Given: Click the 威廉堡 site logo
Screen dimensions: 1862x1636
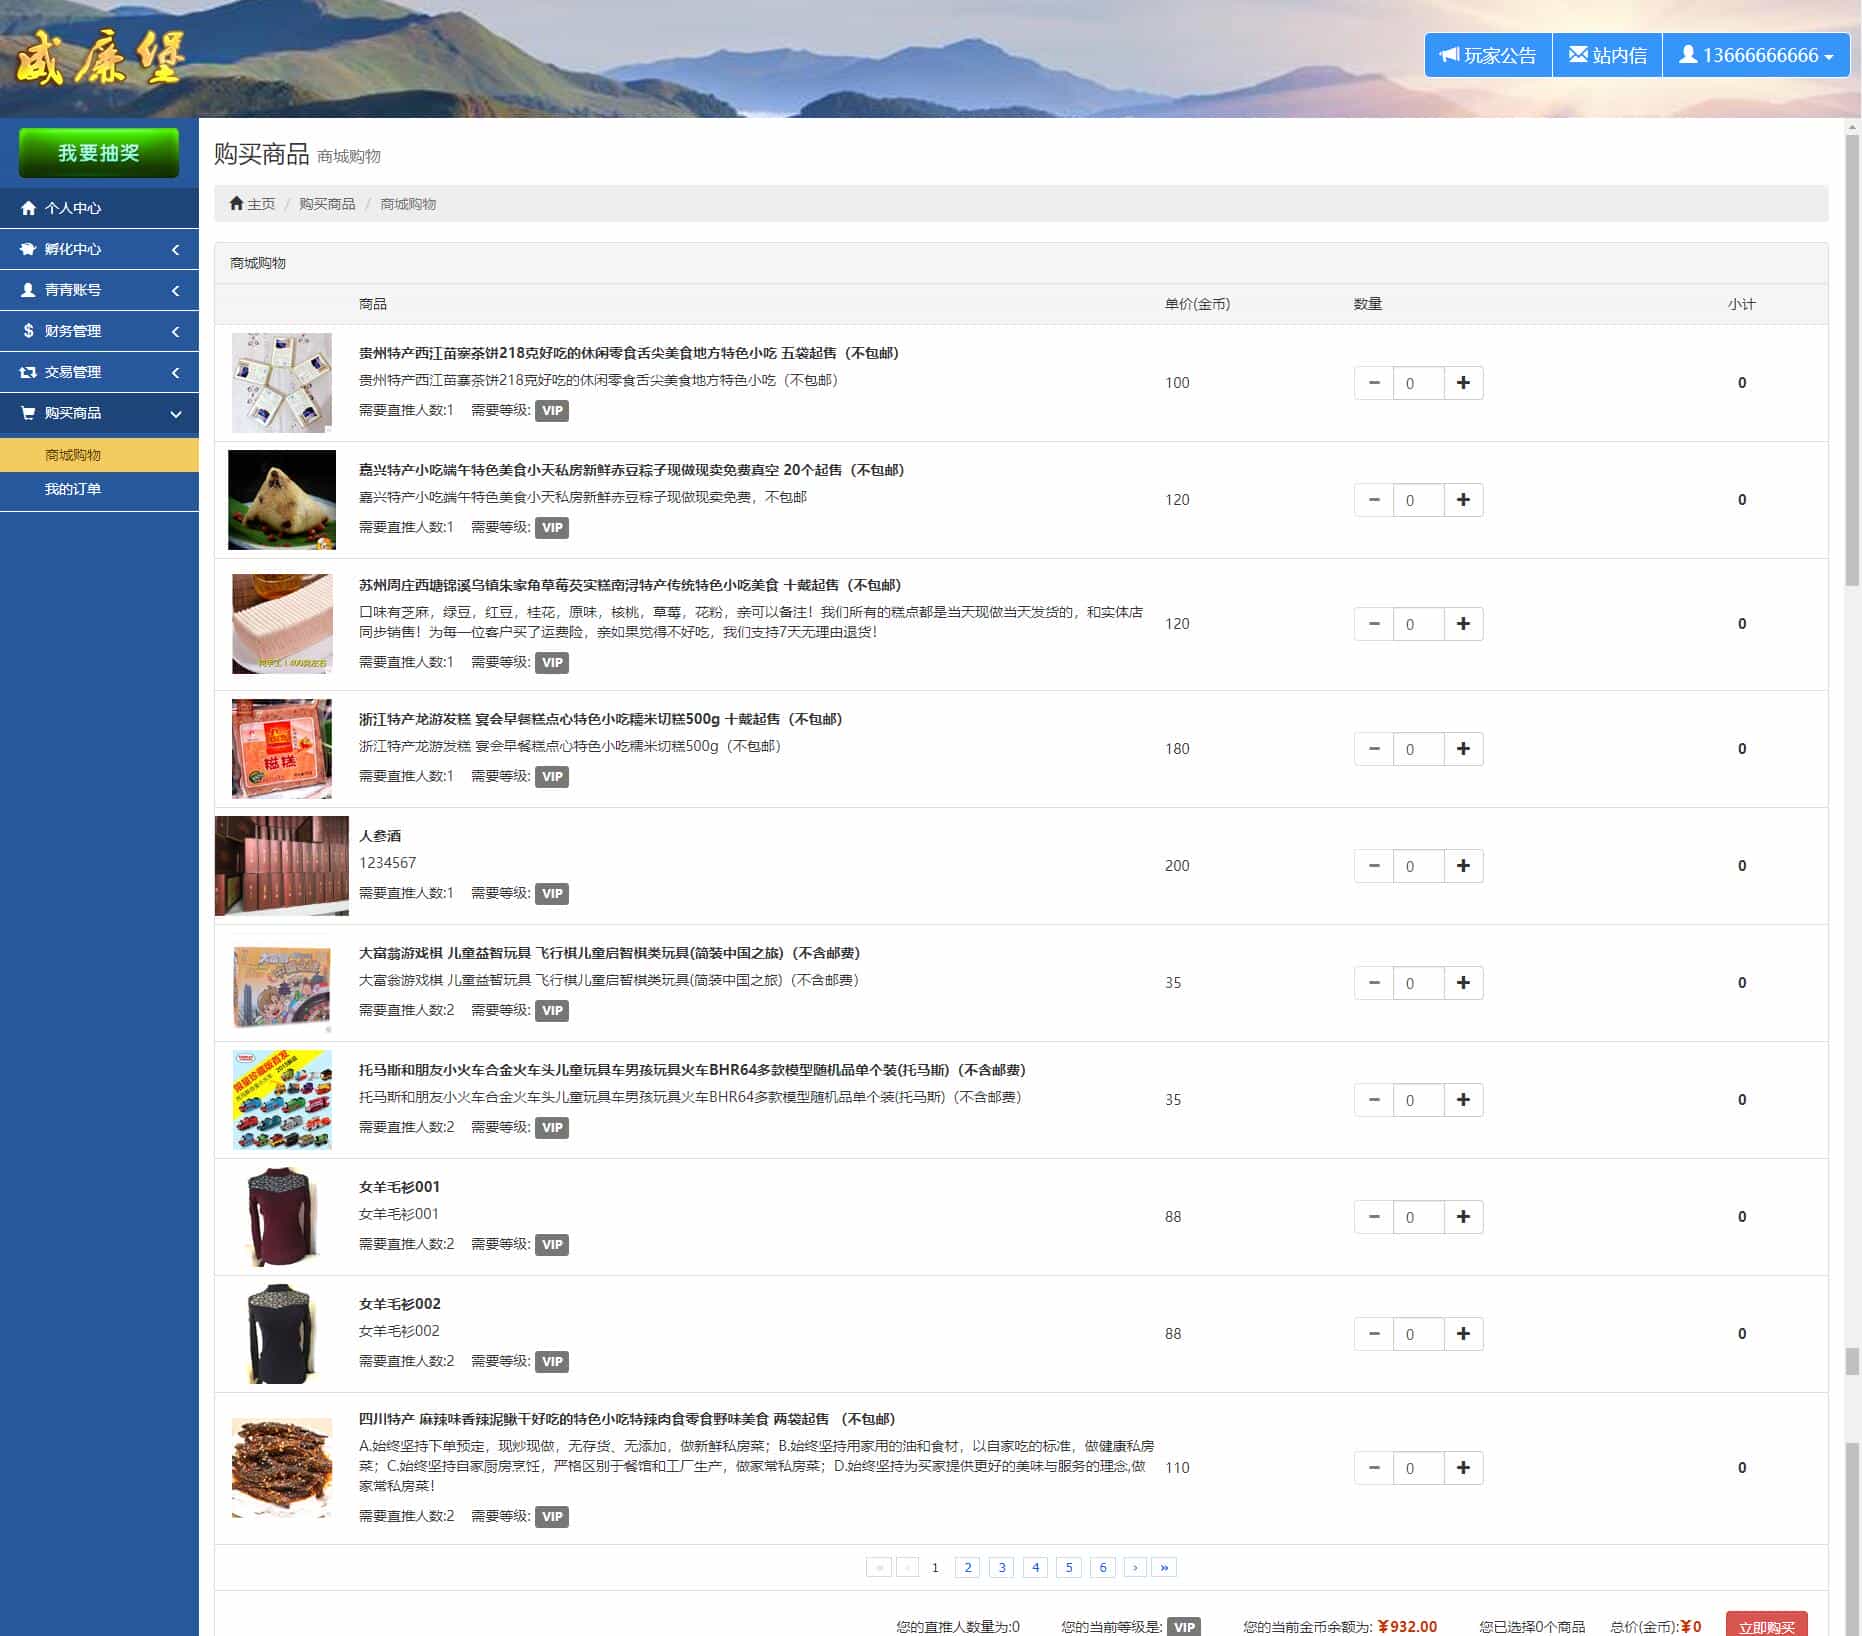Looking at the screenshot, I should (x=100, y=57).
